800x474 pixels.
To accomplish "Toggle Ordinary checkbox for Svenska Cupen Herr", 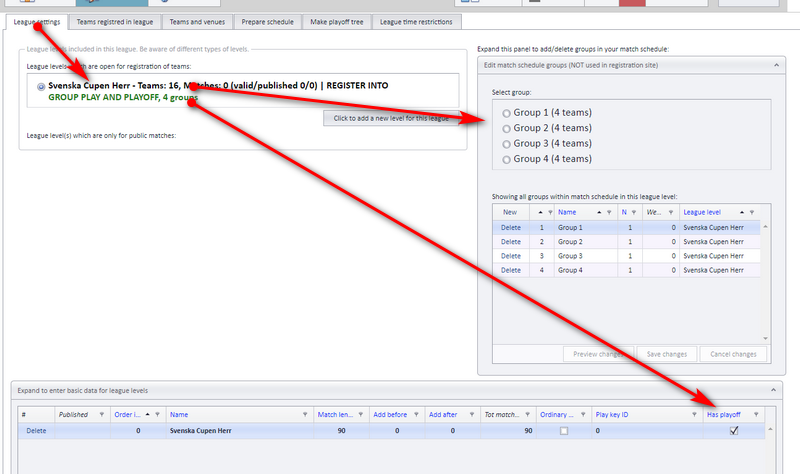I will tap(564, 431).
